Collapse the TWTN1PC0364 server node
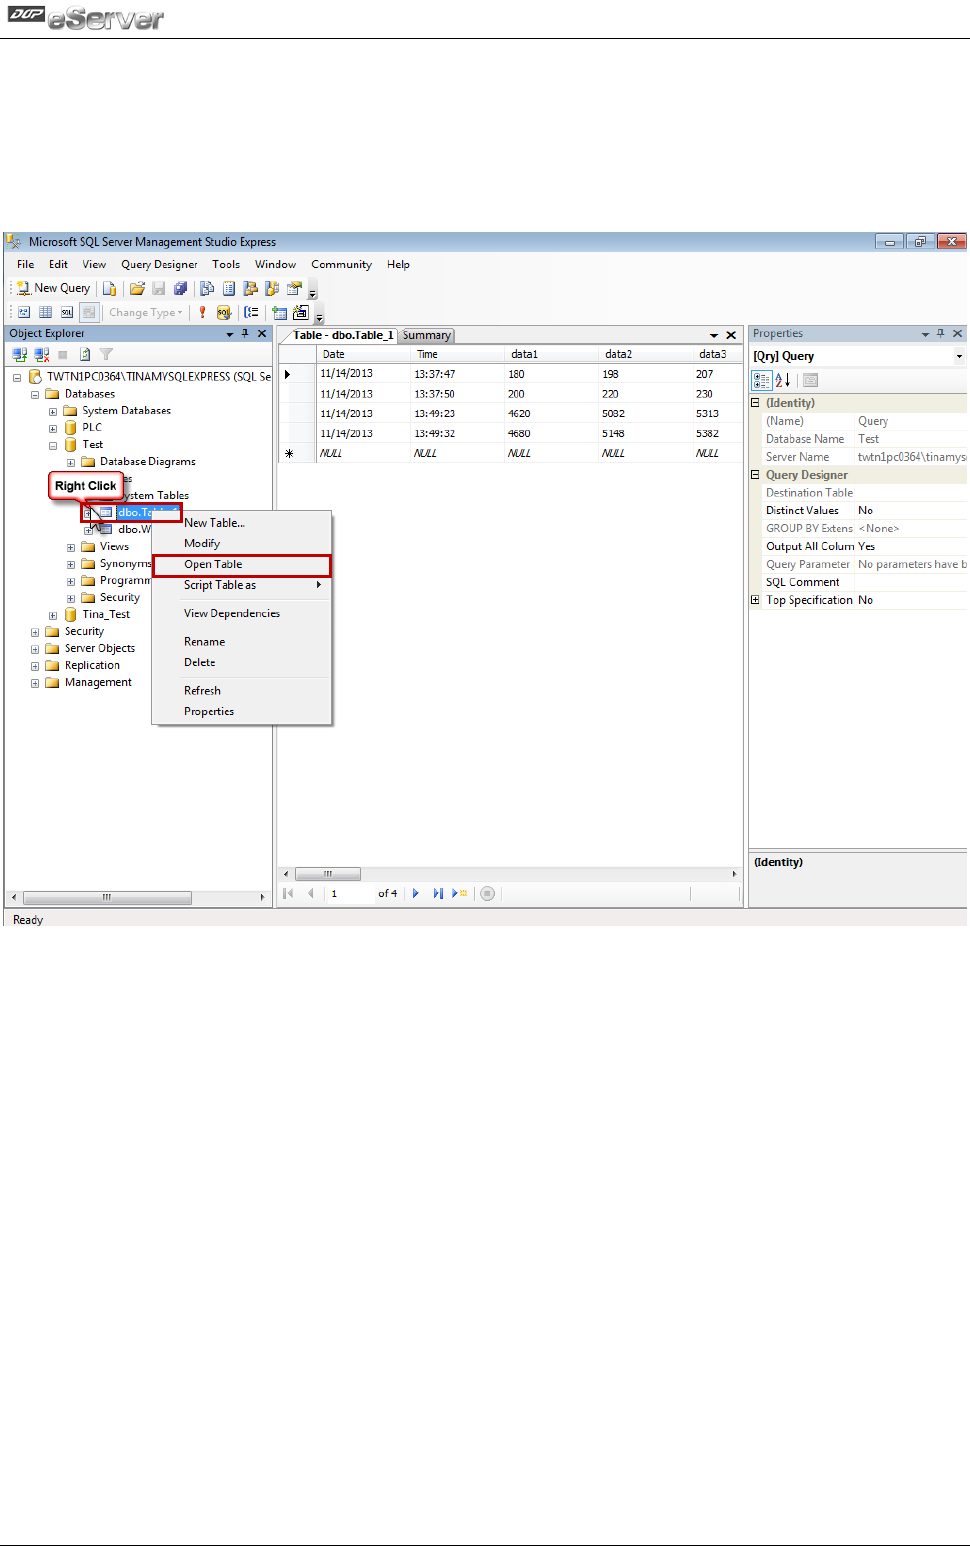The image size is (970, 1546). [17, 378]
